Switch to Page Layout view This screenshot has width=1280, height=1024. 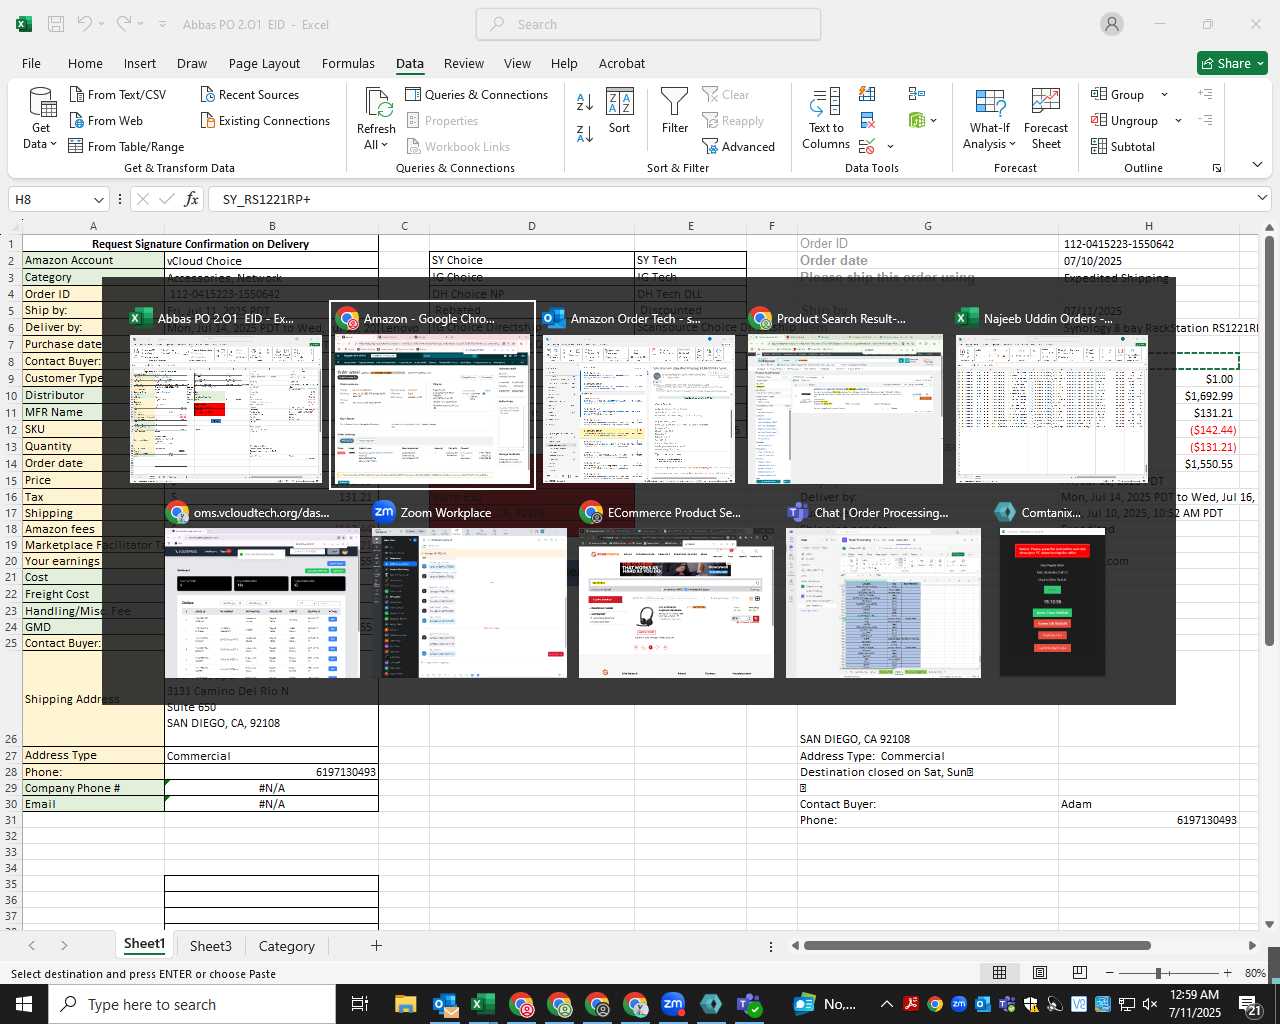[1040, 973]
